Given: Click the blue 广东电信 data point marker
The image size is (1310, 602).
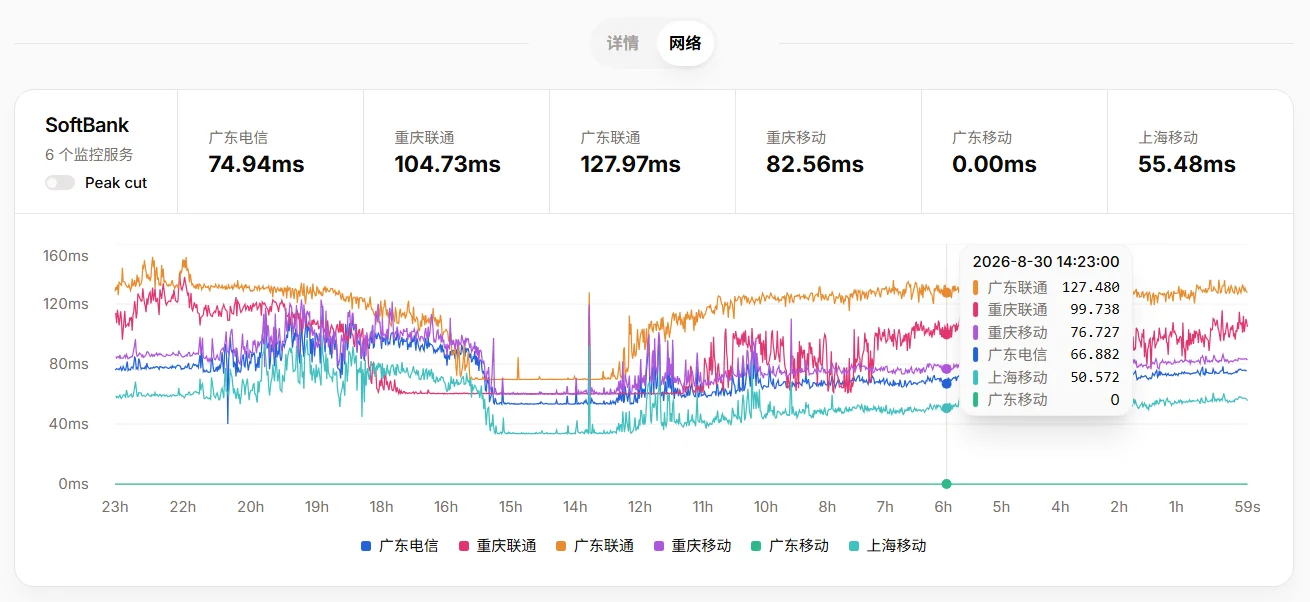Looking at the screenshot, I should pos(946,383).
